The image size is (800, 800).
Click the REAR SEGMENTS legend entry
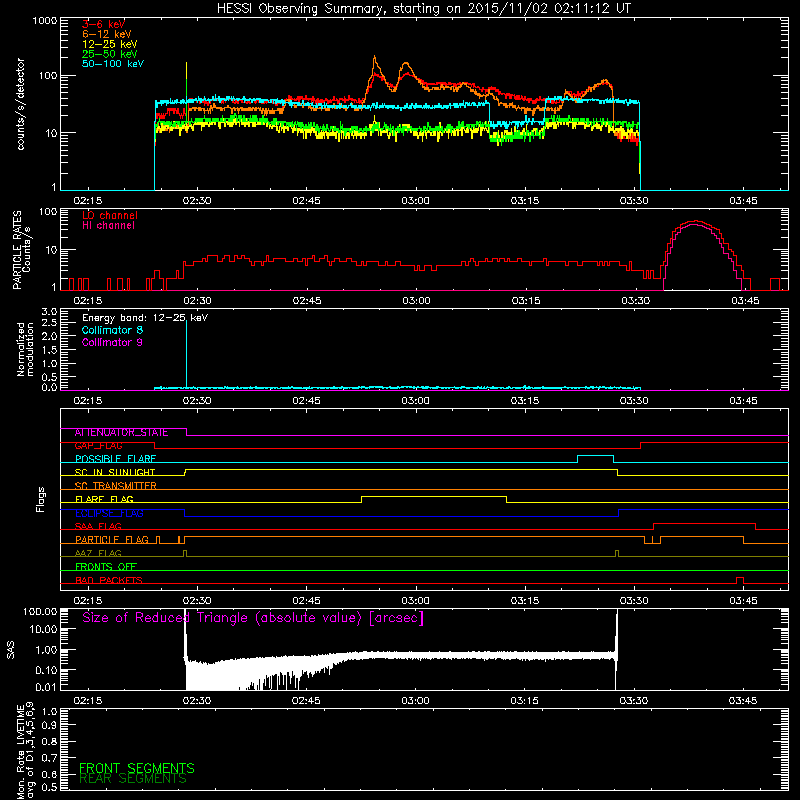tap(133, 779)
